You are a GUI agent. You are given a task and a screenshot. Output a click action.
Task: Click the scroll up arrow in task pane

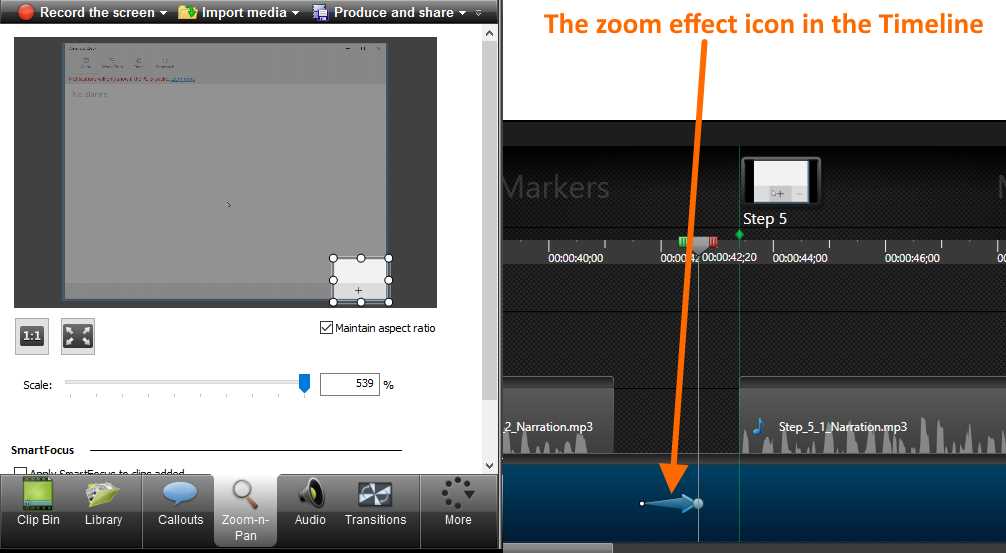point(490,34)
